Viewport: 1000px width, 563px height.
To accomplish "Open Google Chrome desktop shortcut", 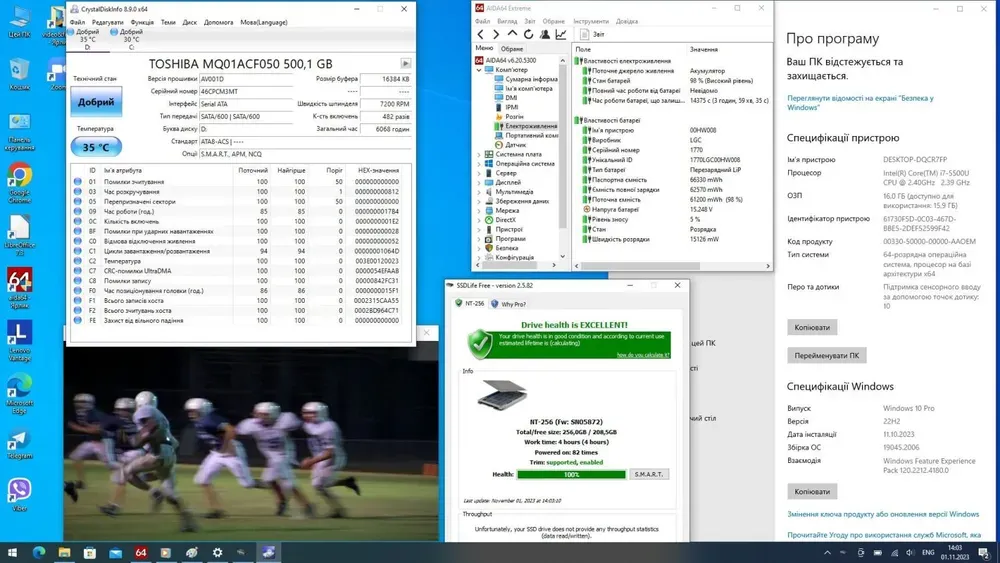I will coord(19,179).
